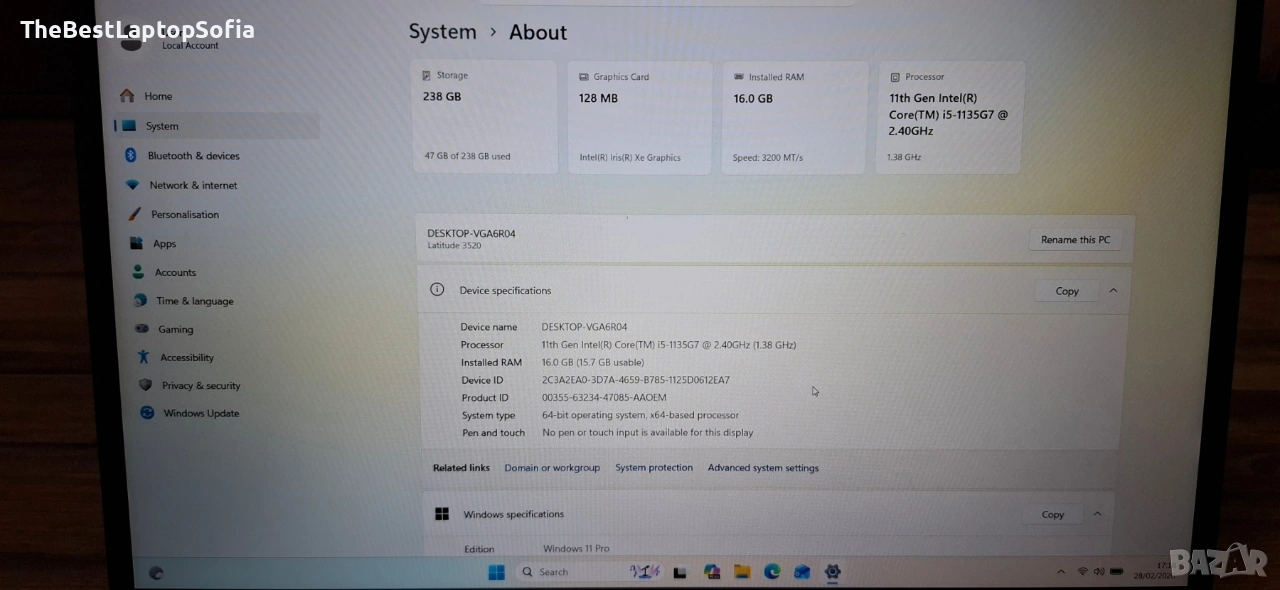Click the volume speaker tray icon
The image size is (1280, 590).
(1099, 572)
